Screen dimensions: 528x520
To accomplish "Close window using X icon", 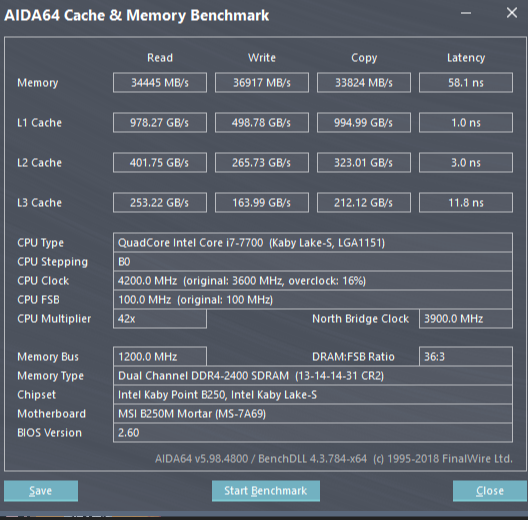I will [512, 13].
